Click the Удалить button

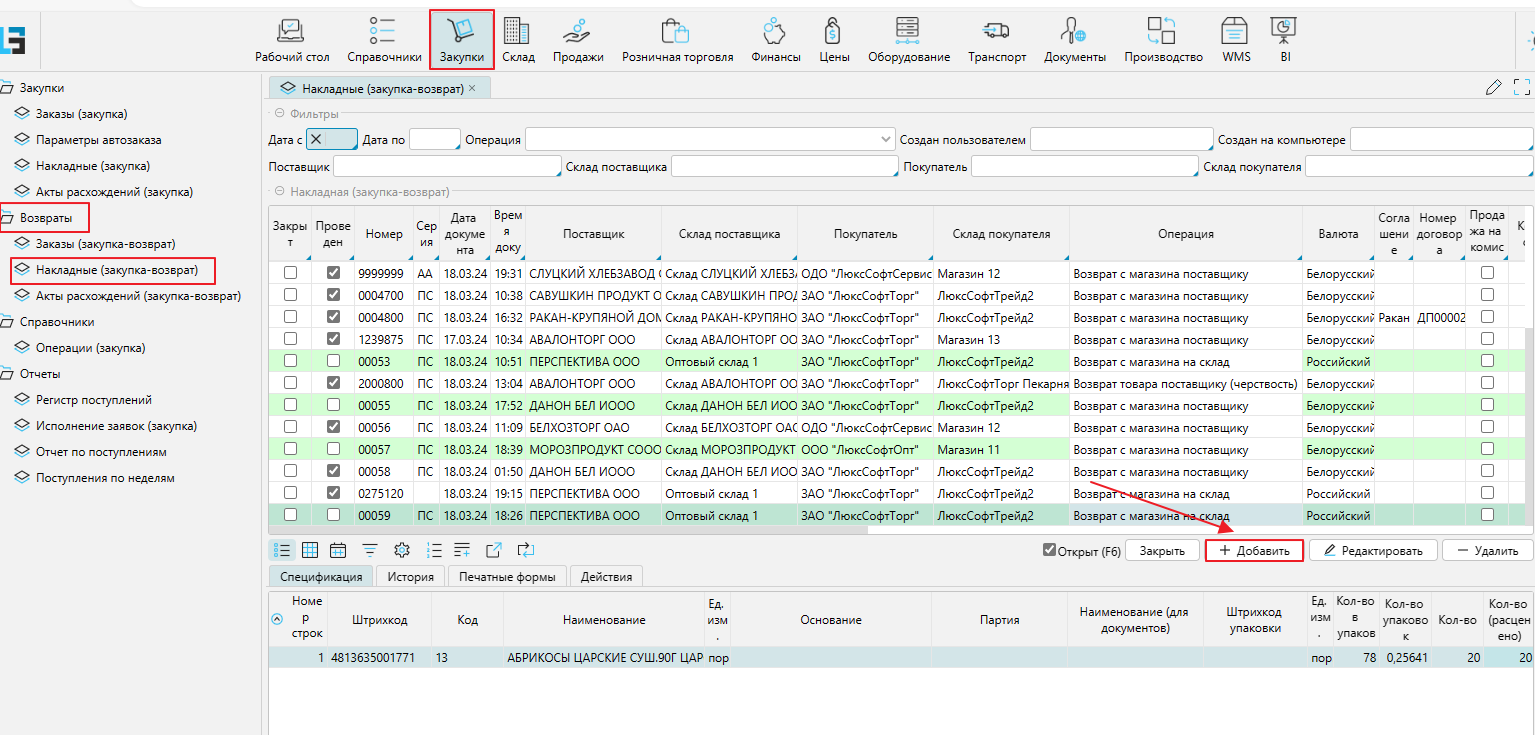tap(1487, 550)
